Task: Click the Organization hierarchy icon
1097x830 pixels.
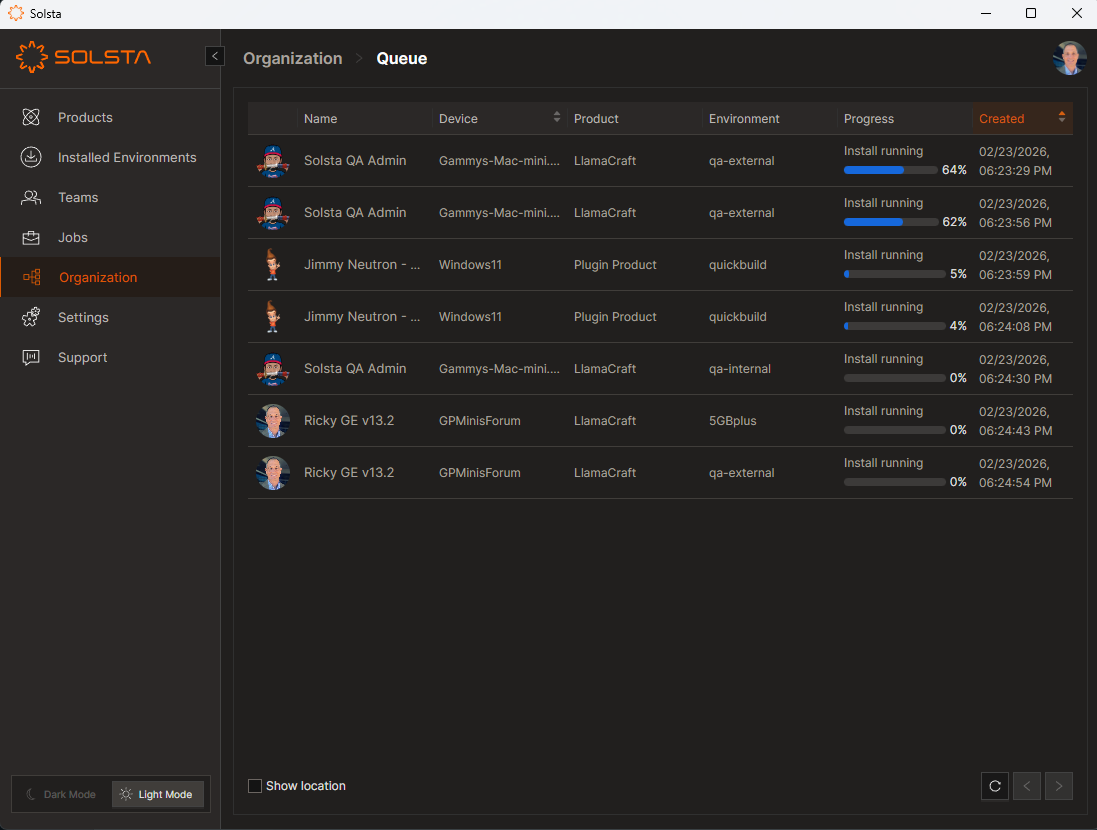Action: point(31,277)
